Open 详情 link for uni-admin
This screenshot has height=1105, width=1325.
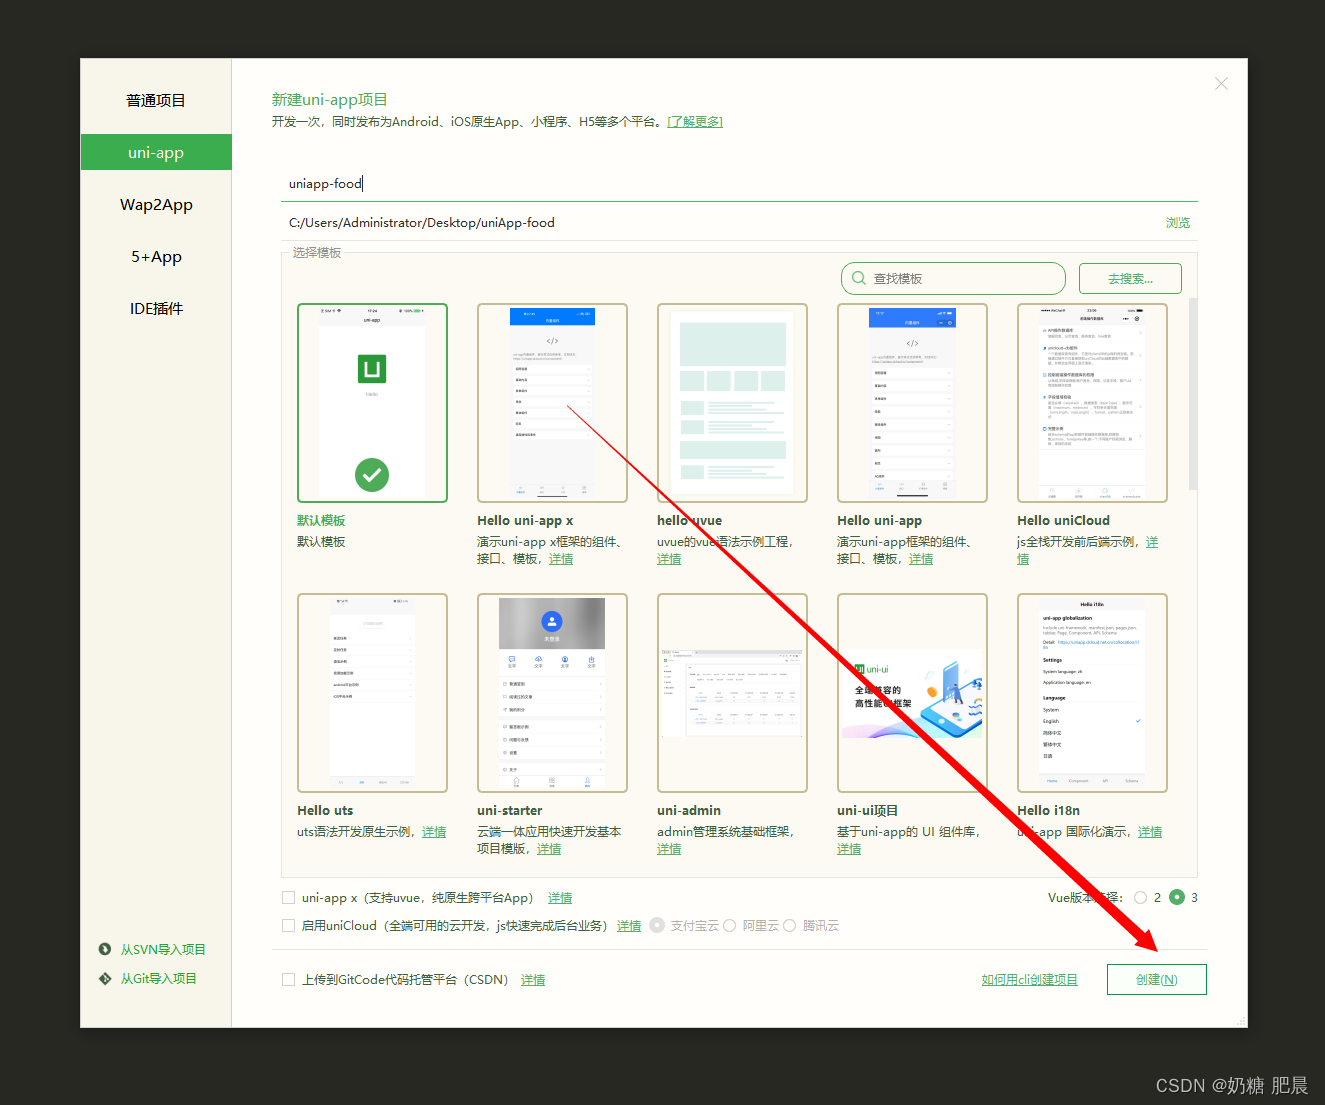tap(669, 849)
